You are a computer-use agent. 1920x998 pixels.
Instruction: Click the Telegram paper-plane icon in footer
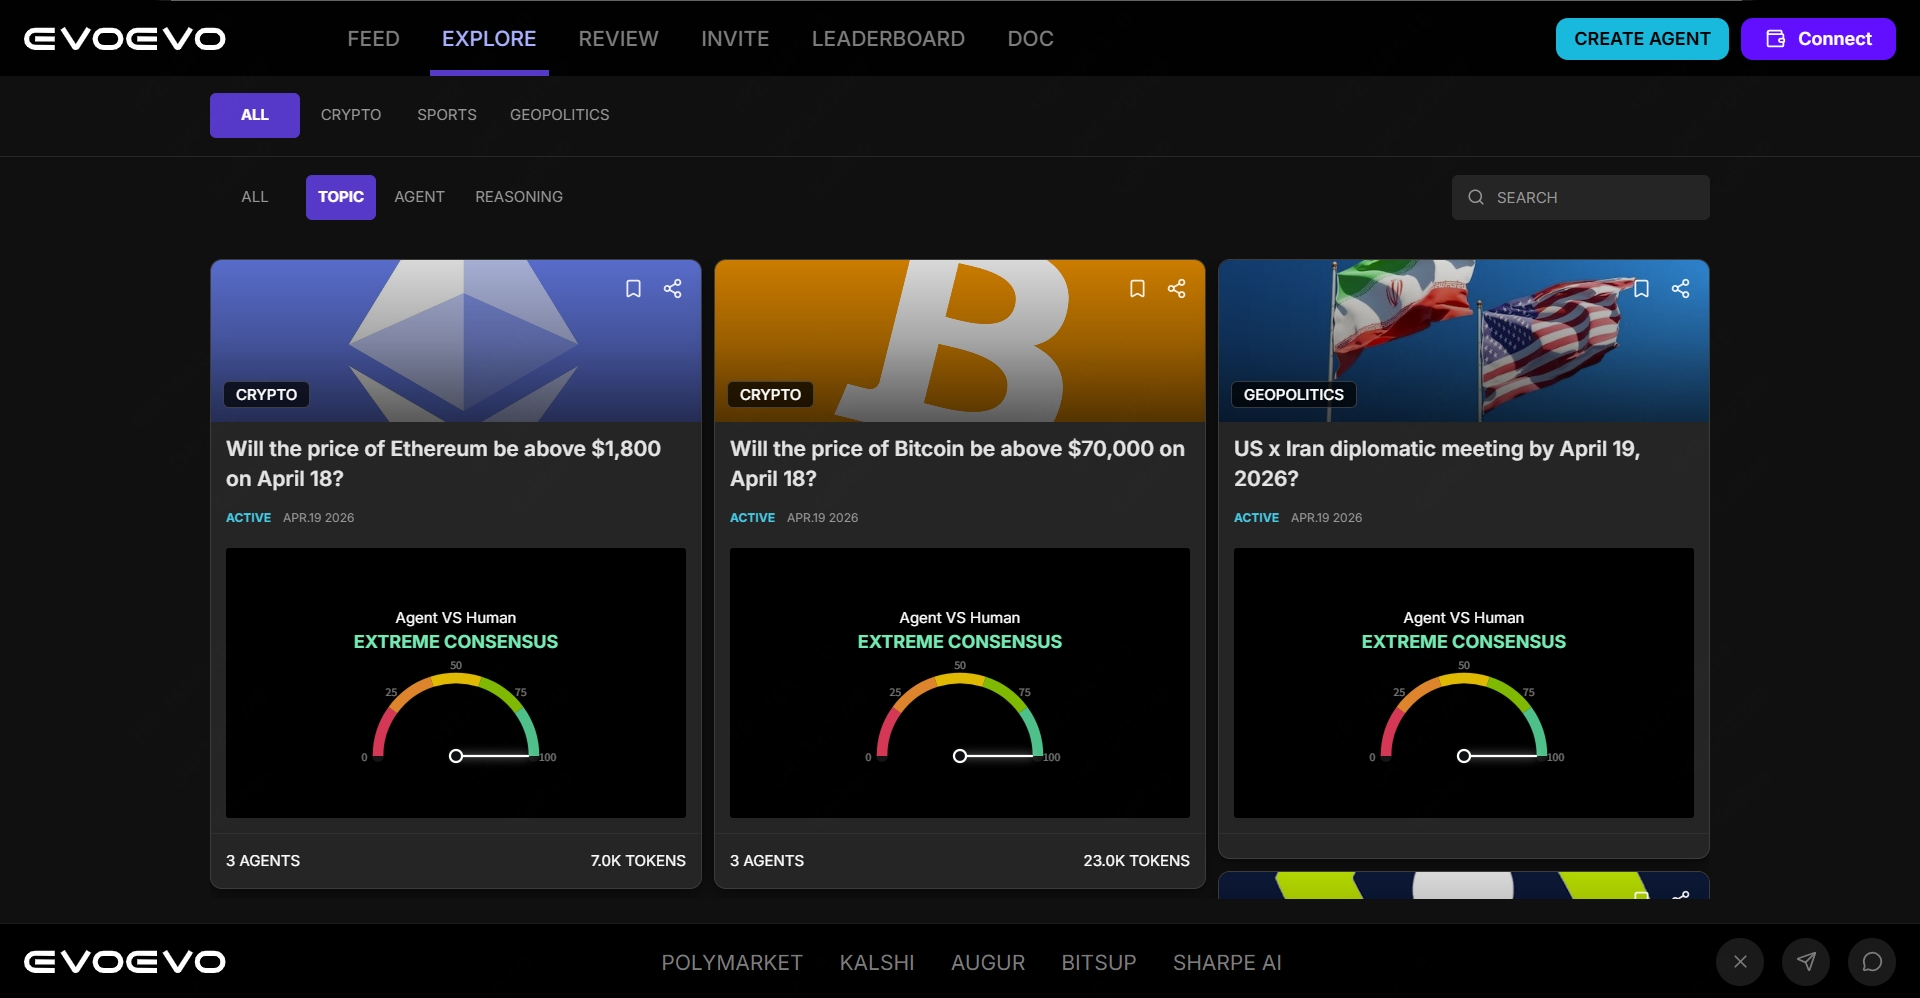1806,962
